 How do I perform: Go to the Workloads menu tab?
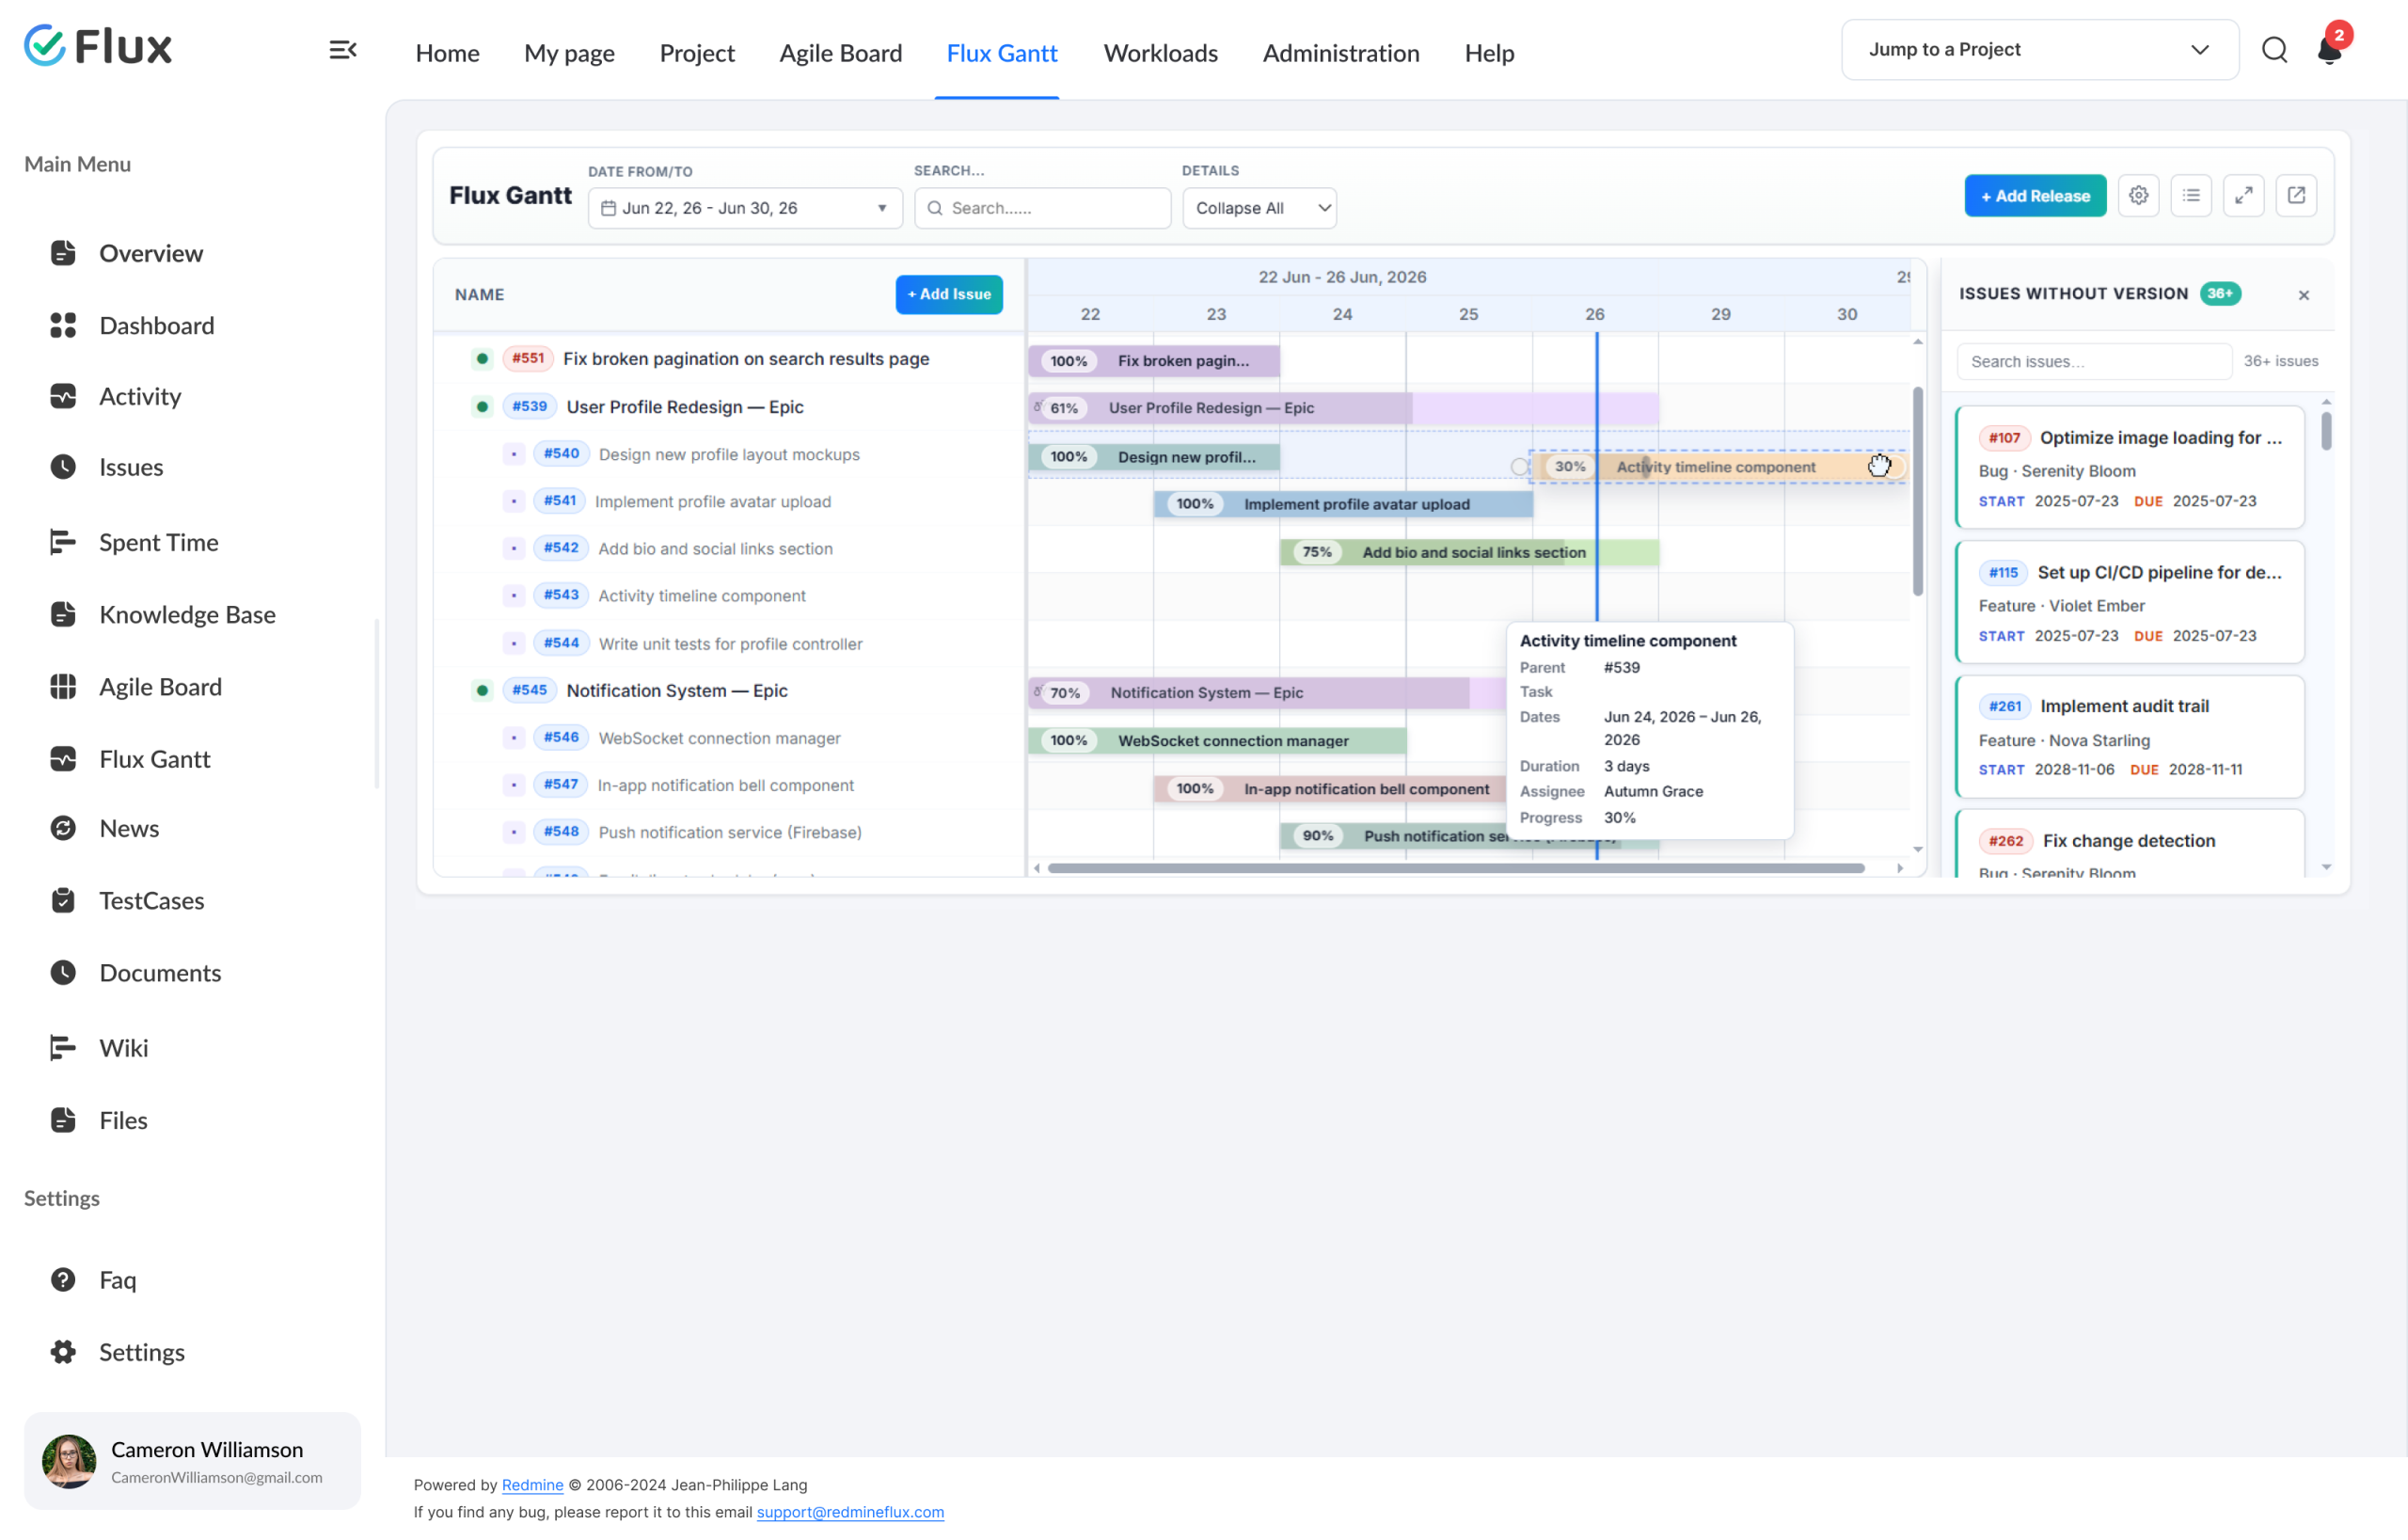click(x=1160, y=52)
